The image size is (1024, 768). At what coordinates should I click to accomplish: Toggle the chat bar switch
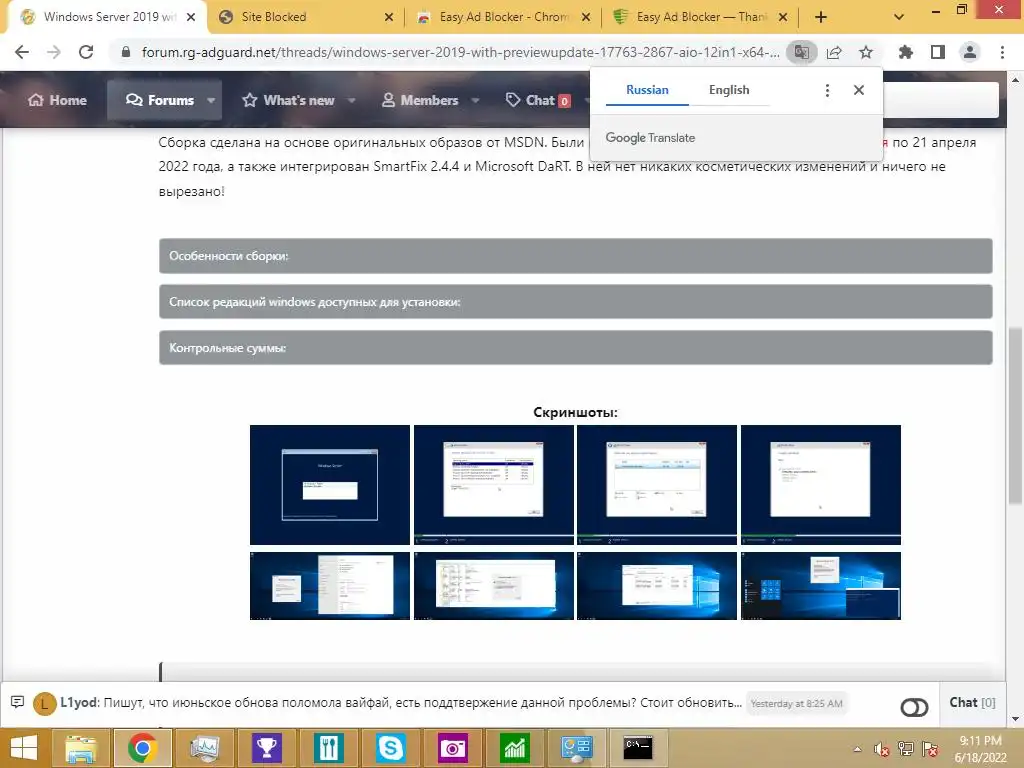click(x=914, y=707)
